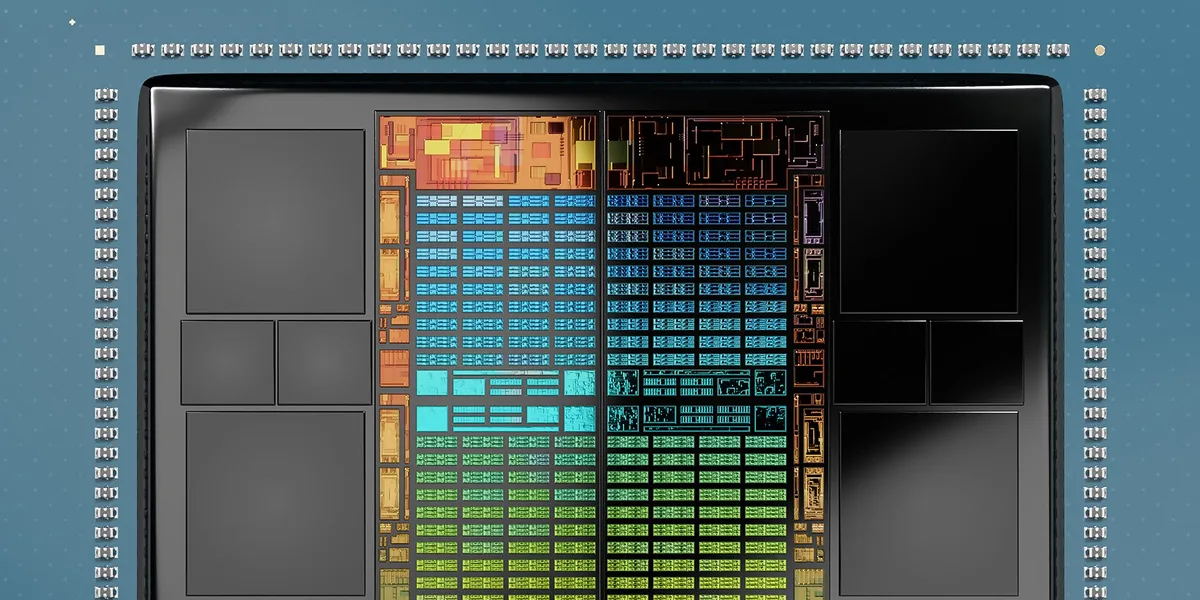Screen dimensions: 1200x600
Task: Click the vertical seam dividing the two die halves
Action: 602,355
